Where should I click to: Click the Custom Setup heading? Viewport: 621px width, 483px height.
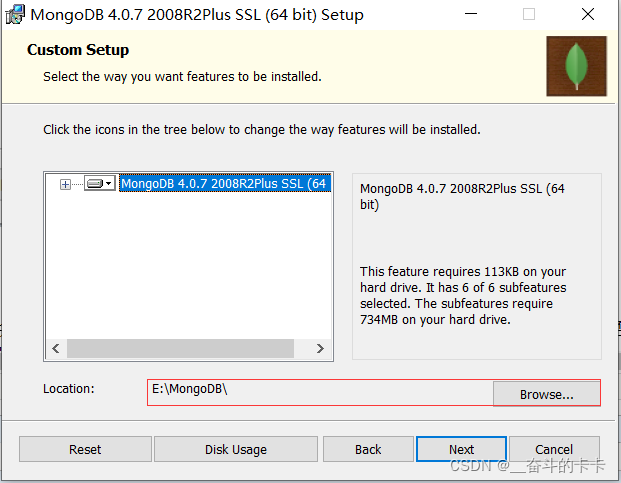[78, 50]
